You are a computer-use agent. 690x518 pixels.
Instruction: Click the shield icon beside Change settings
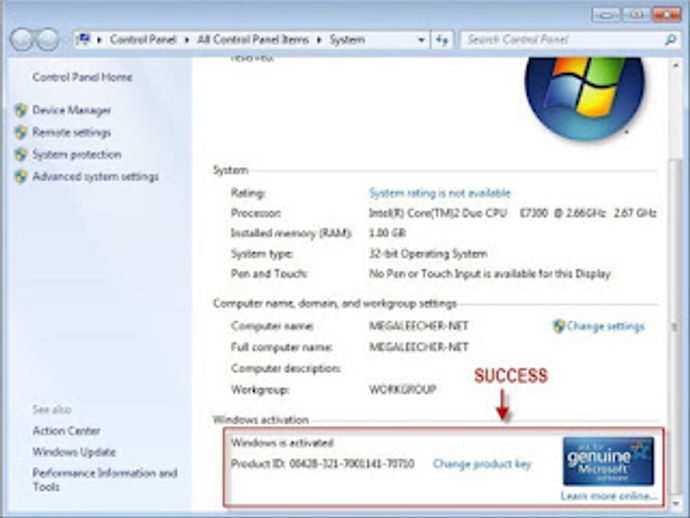(558, 326)
